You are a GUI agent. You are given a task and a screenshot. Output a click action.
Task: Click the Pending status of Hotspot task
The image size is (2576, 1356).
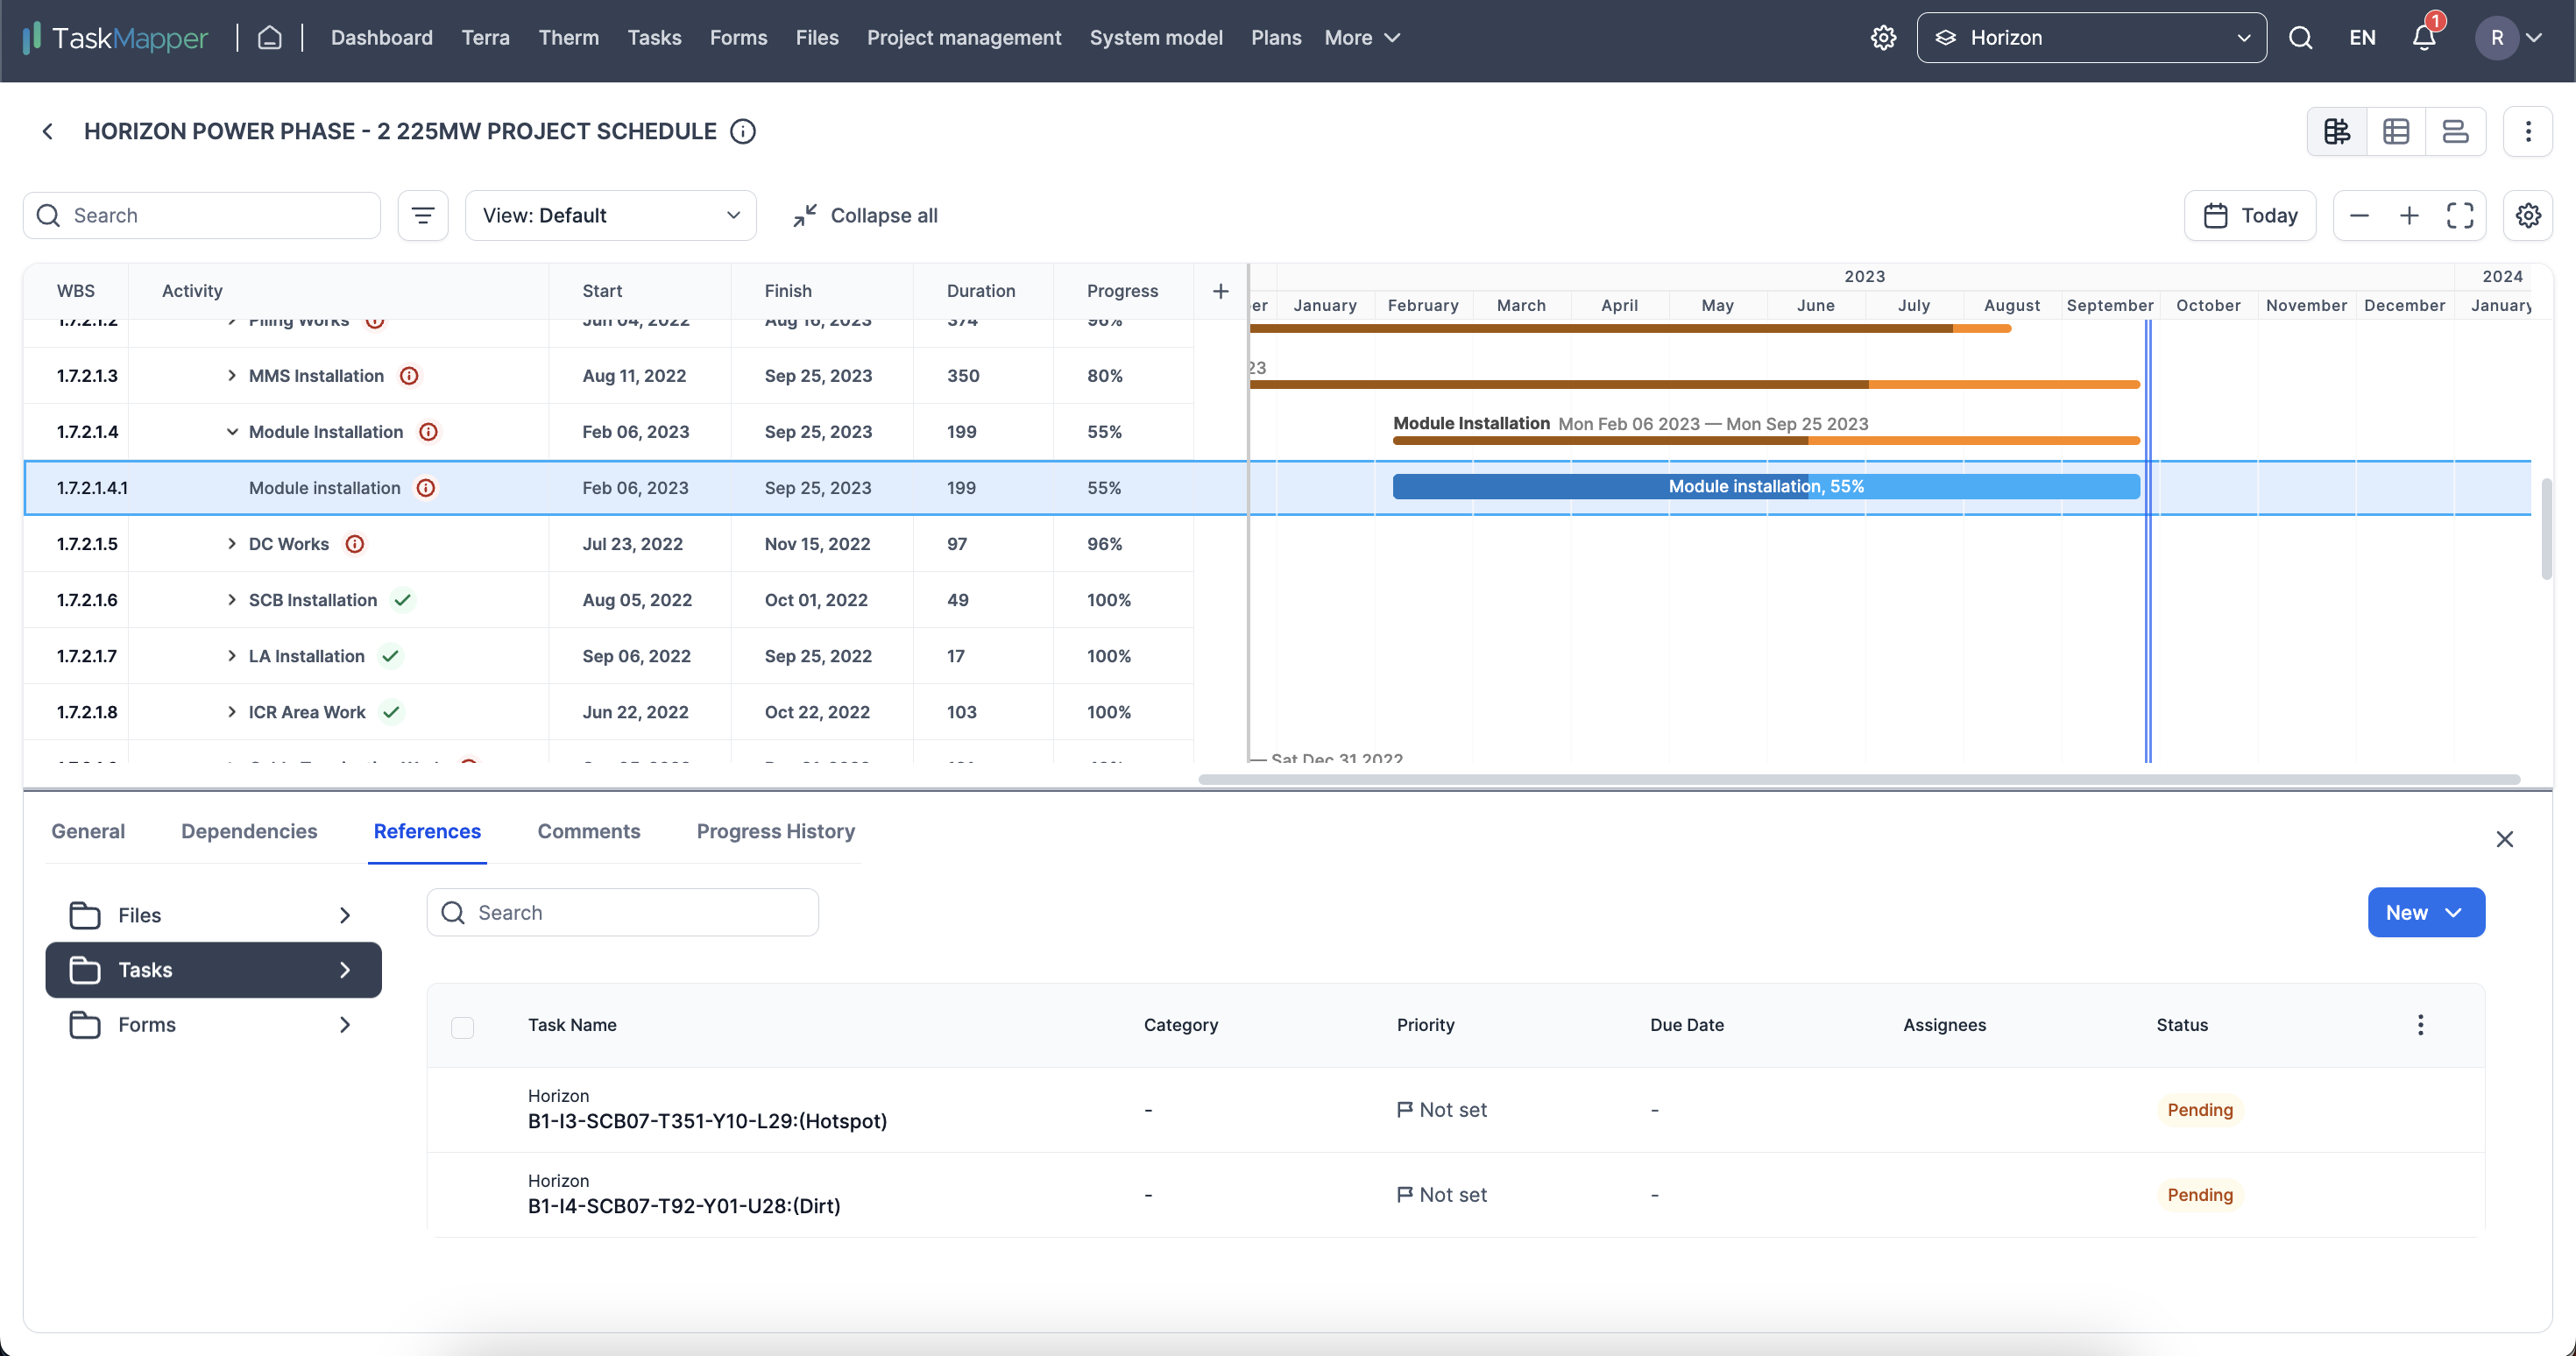pyautogui.click(x=2199, y=1110)
